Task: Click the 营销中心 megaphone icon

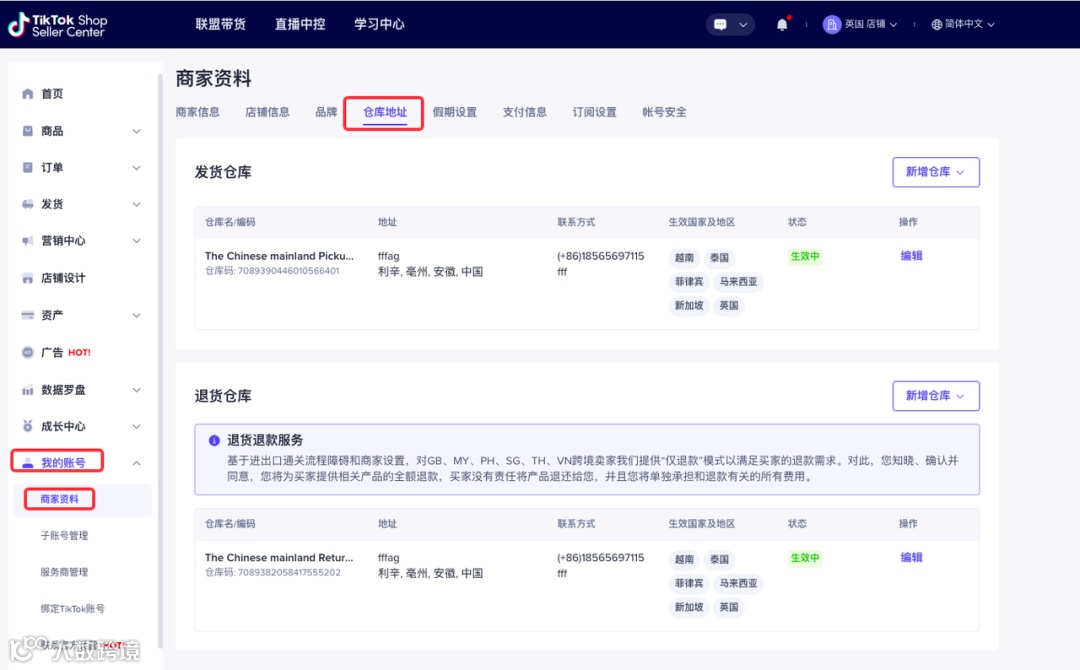Action: [28, 240]
